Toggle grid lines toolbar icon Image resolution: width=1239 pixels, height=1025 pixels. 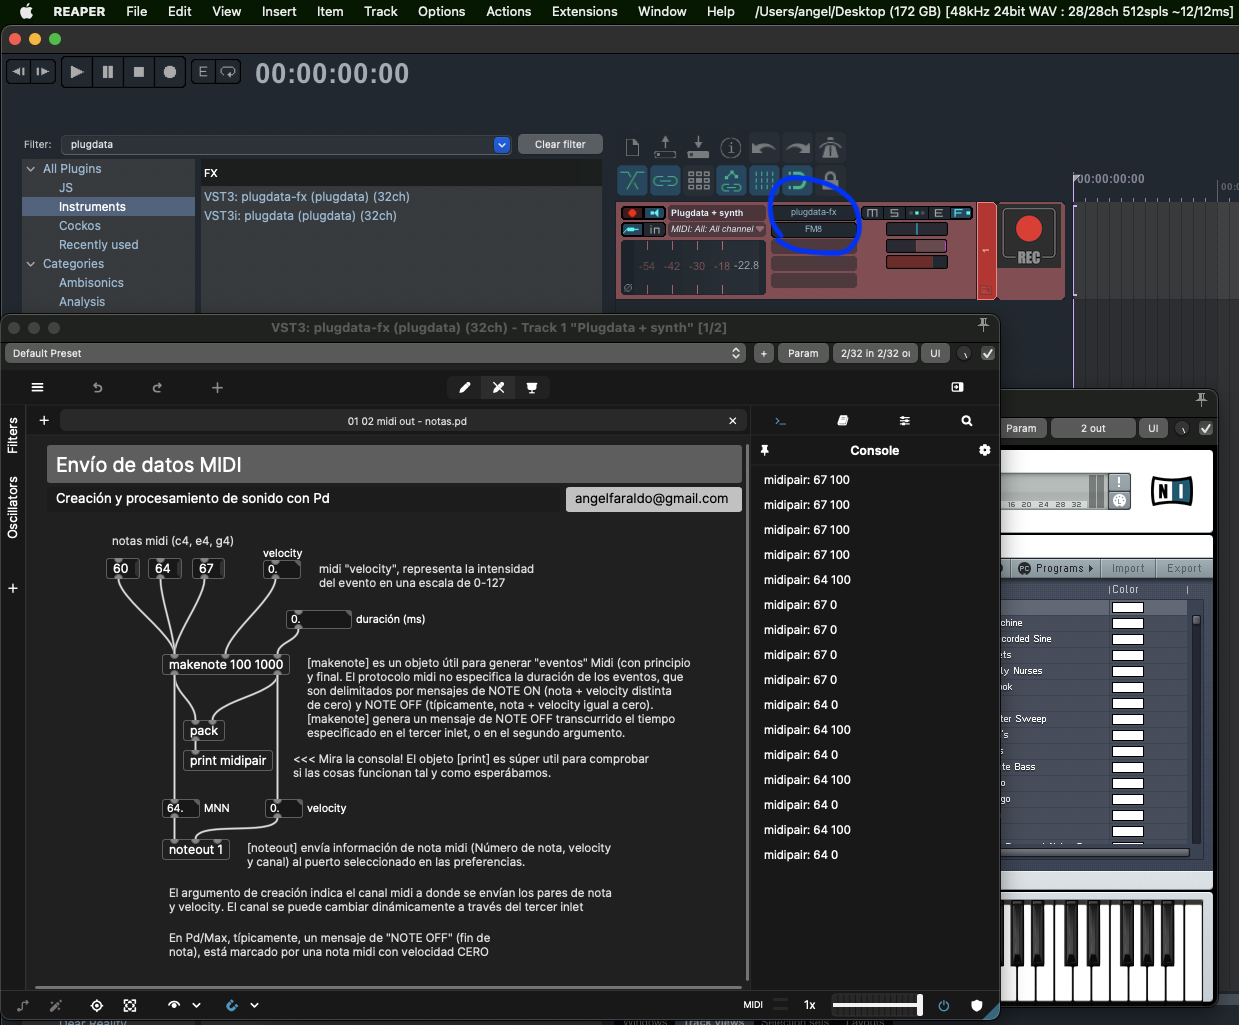764,181
